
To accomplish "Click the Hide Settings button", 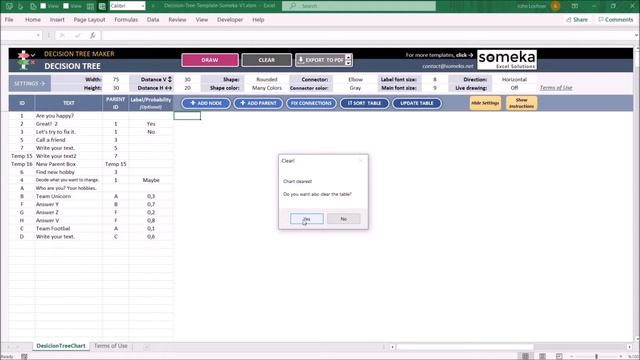I will [485, 103].
